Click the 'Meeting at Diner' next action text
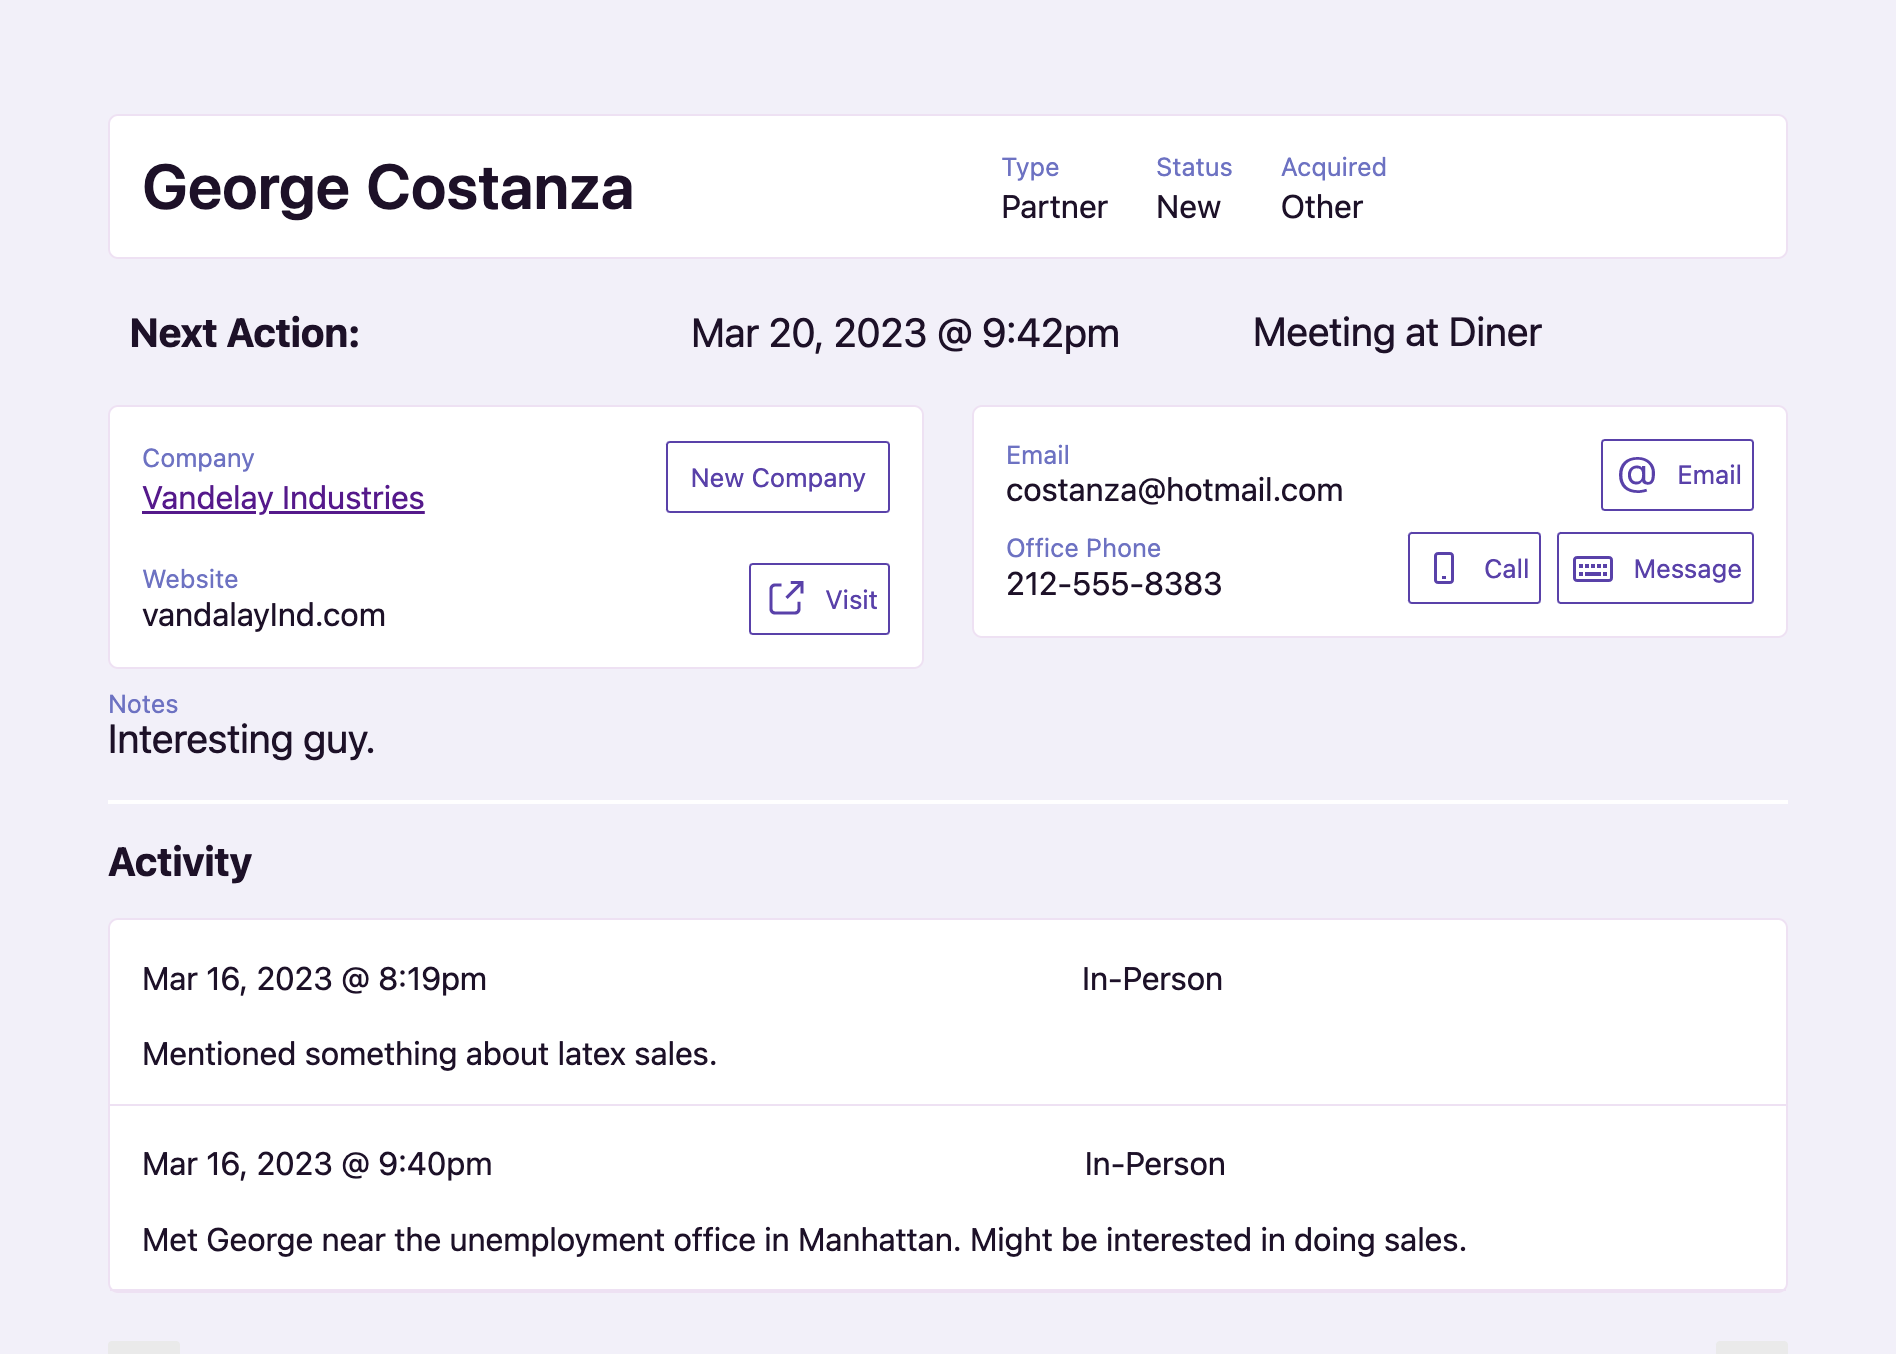The height and width of the screenshot is (1354, 1896). coord(1397,332)
